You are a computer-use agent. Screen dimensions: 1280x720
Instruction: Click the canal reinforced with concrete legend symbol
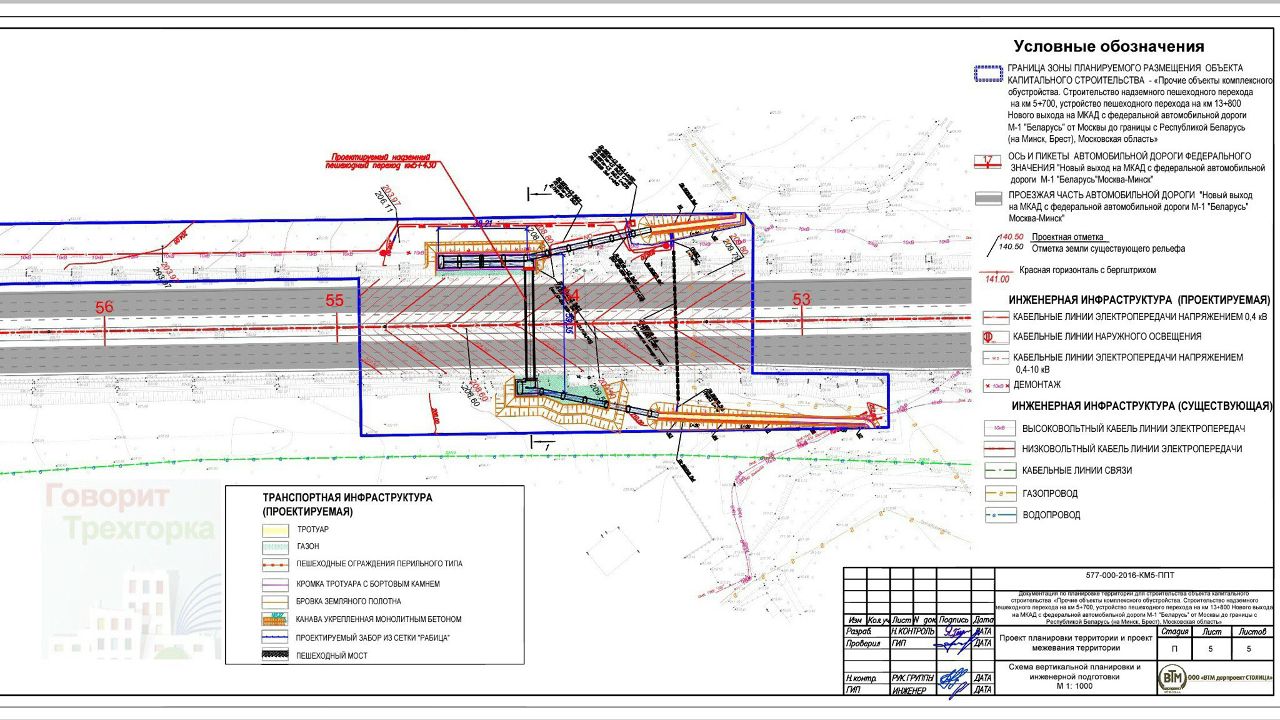[277, 620]
